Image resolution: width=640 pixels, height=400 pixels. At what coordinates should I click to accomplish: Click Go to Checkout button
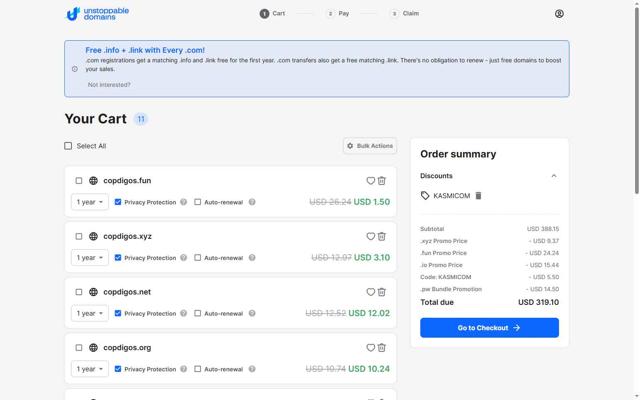coord(489,328)
